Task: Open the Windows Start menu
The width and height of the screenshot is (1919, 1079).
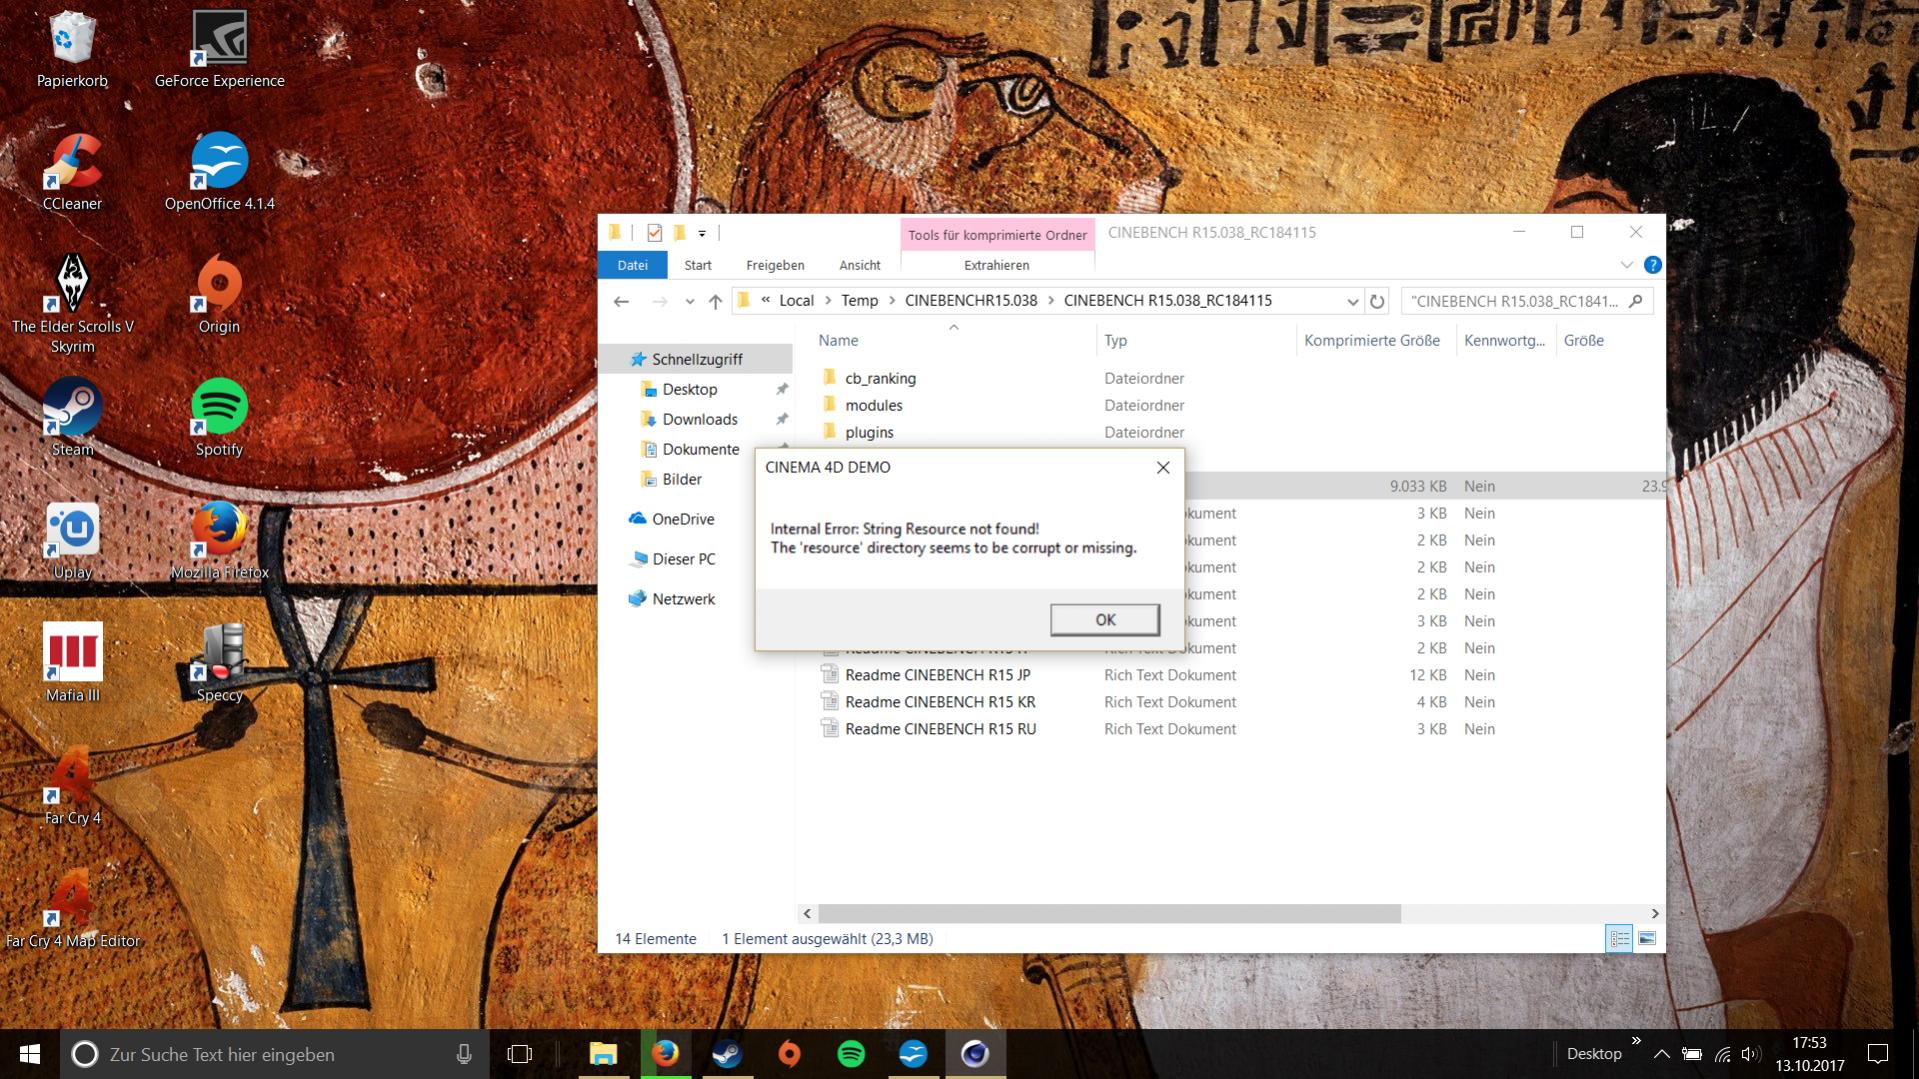Action: pyautogui.click(x=30, y=1054)
